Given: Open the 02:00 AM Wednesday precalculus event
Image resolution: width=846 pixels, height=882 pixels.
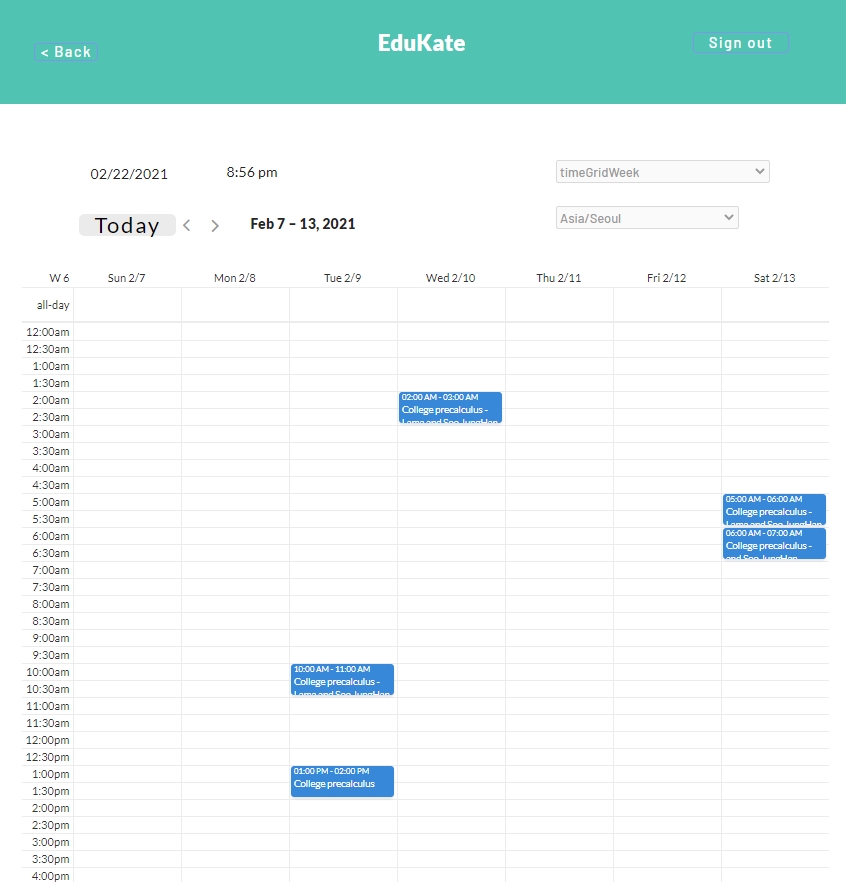Looking at the screenshot, I should coord(450,407).
